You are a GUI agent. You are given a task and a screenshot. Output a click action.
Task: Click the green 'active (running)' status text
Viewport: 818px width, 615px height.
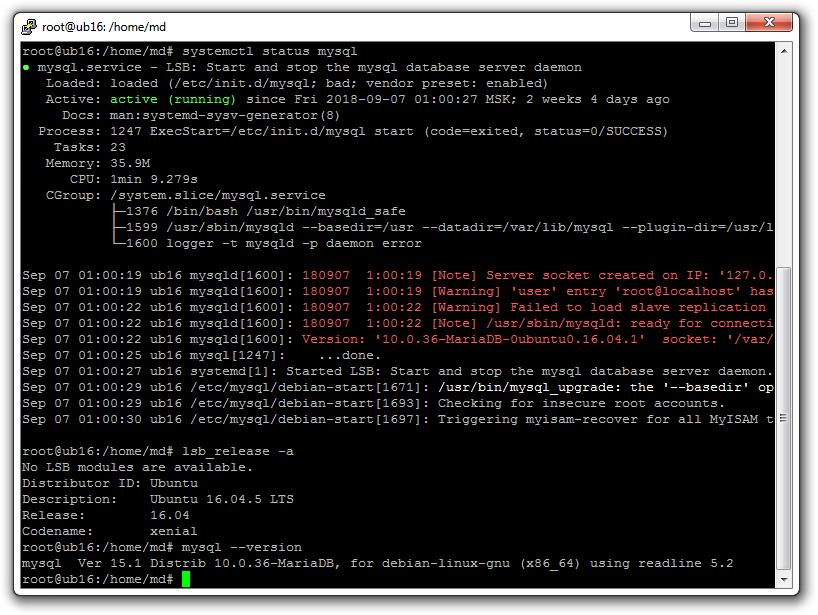point(172,99)
